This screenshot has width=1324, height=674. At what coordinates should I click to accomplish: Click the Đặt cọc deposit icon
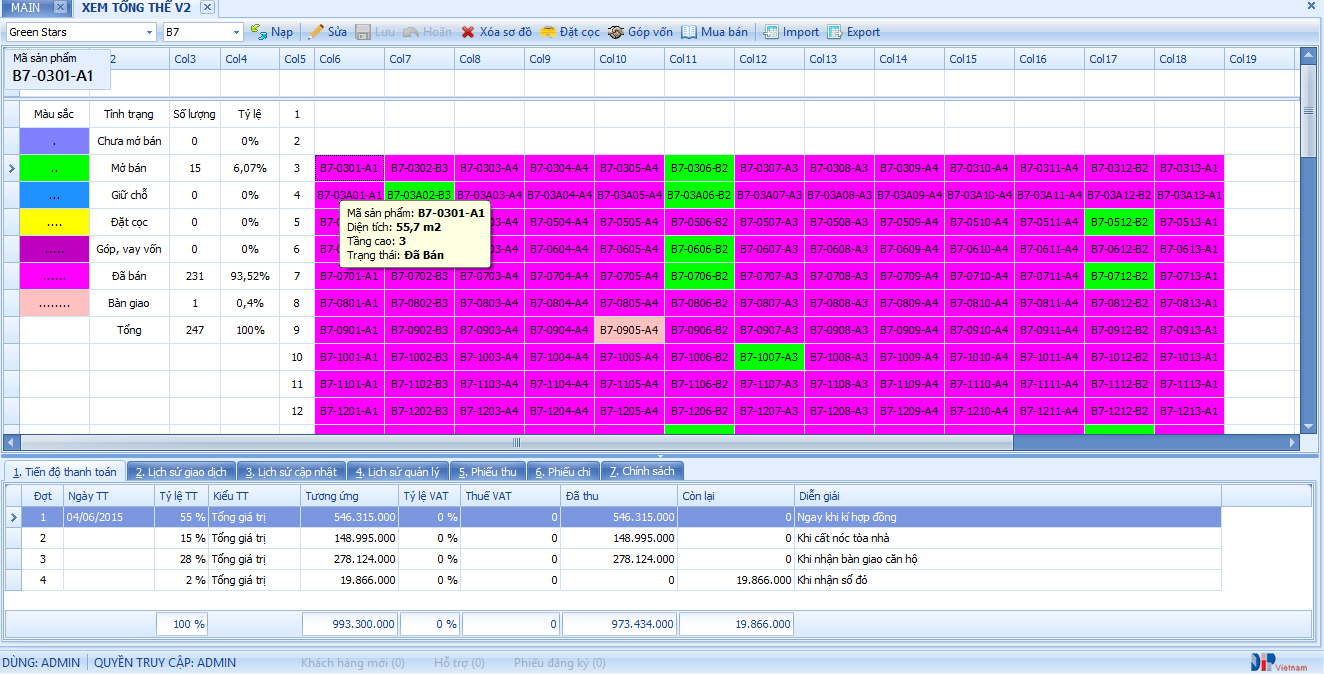(548, 32)
